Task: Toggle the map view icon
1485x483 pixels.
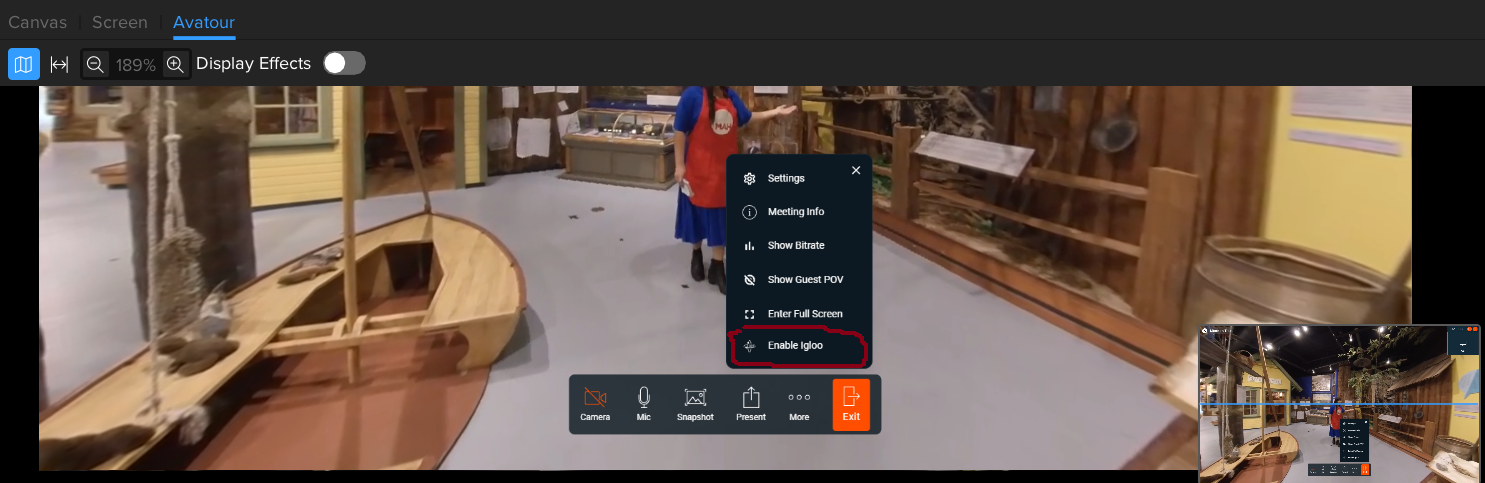Action: (23, 64)
